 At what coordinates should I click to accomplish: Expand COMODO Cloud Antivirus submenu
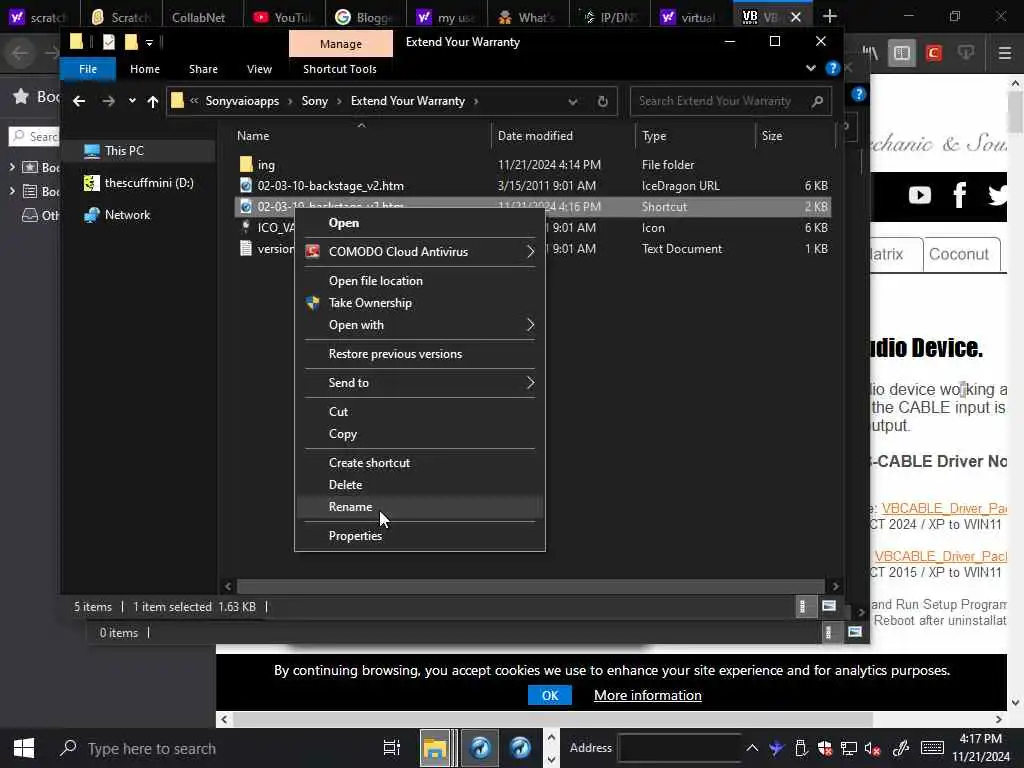tap(419, 251)
